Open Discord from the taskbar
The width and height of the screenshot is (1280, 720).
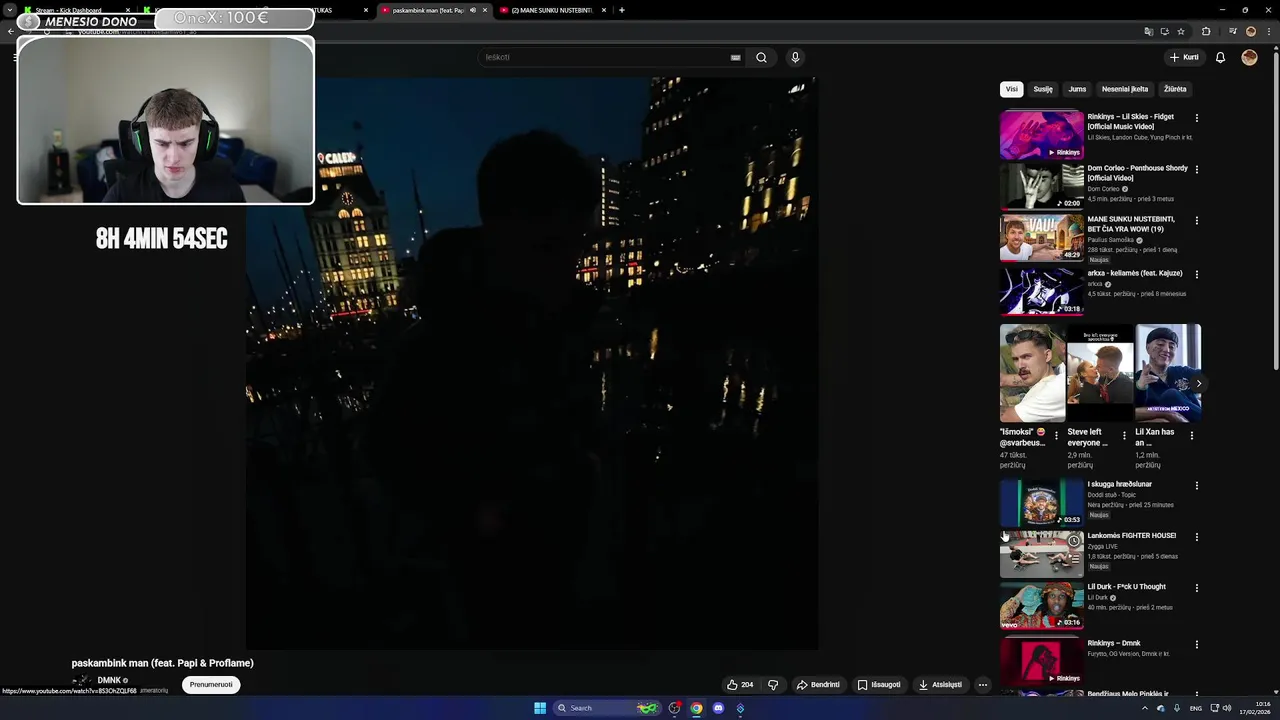pyautogui.click(x=718, y=708)
